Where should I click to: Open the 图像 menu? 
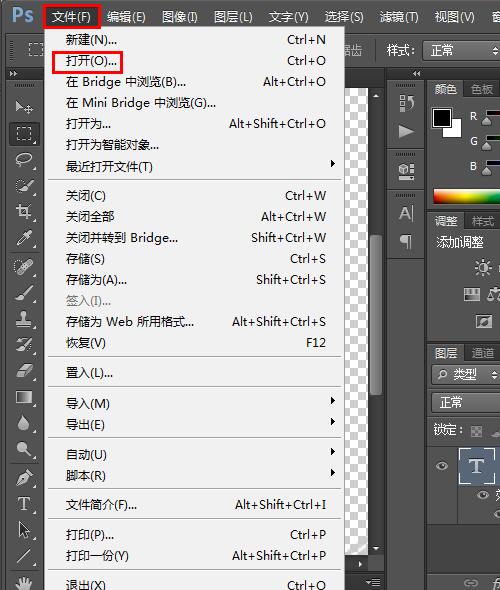pos(179,17)
